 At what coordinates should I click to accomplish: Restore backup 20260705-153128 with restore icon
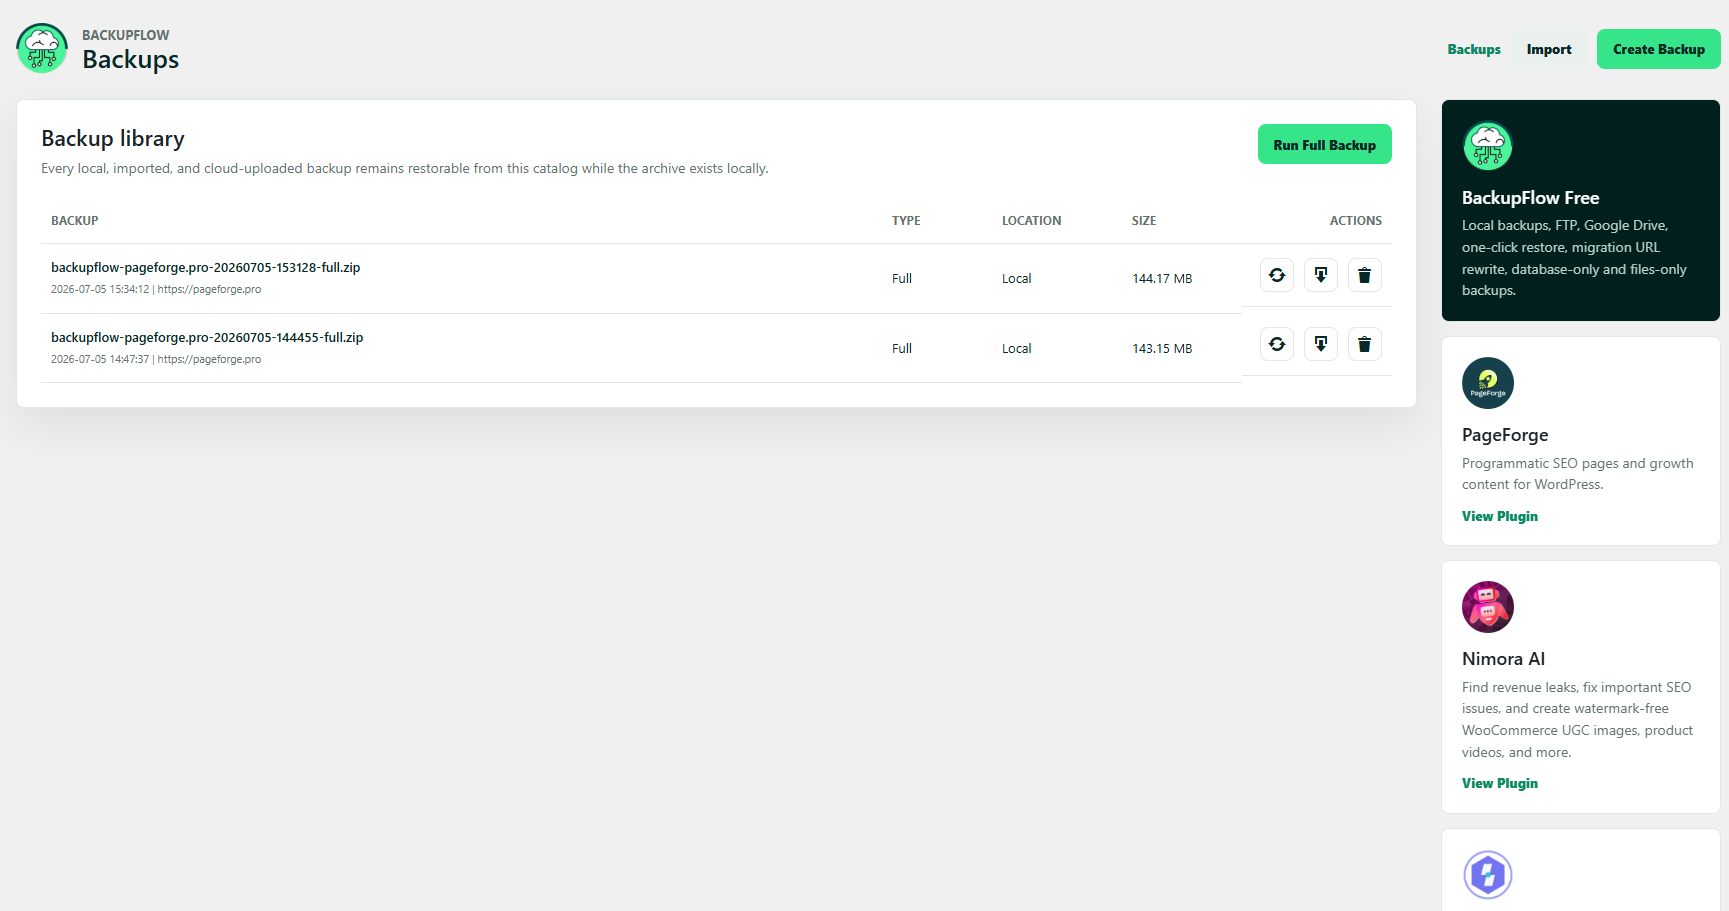(x=1277, y=275)
